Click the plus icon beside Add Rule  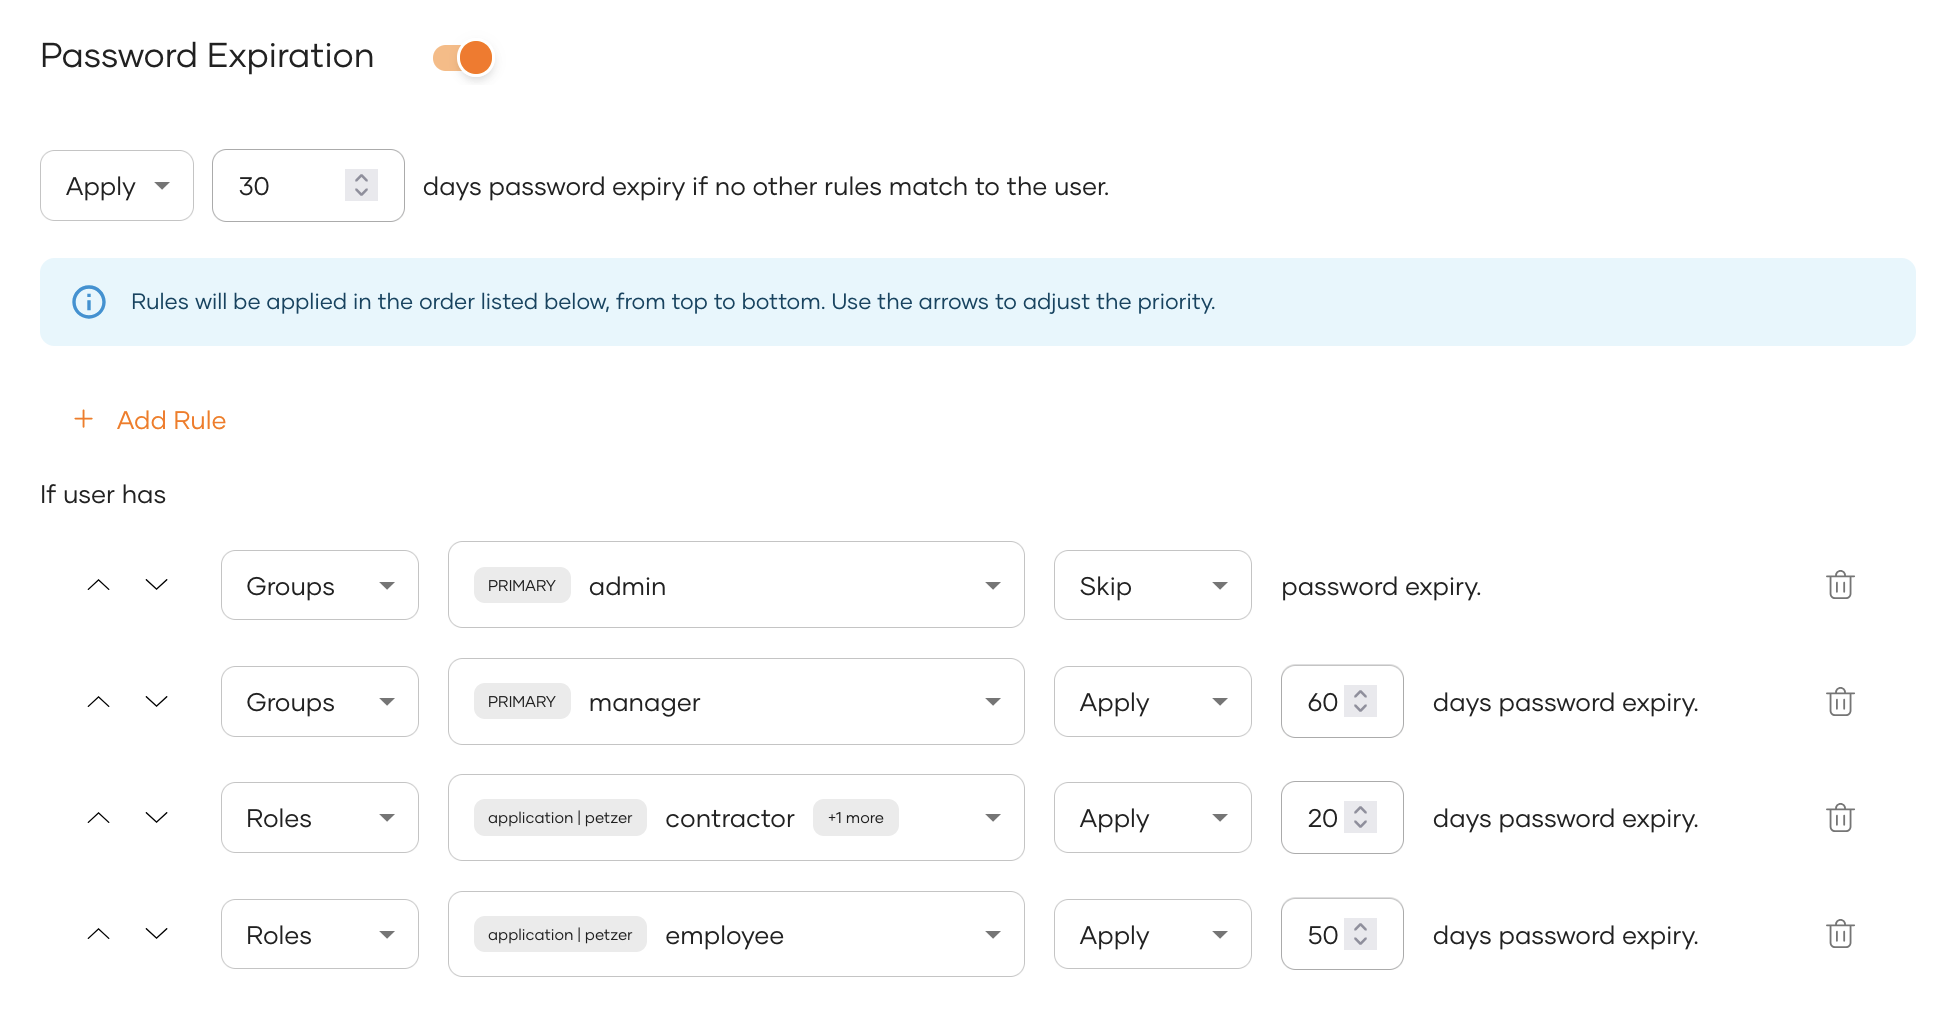tap(83, 419)
